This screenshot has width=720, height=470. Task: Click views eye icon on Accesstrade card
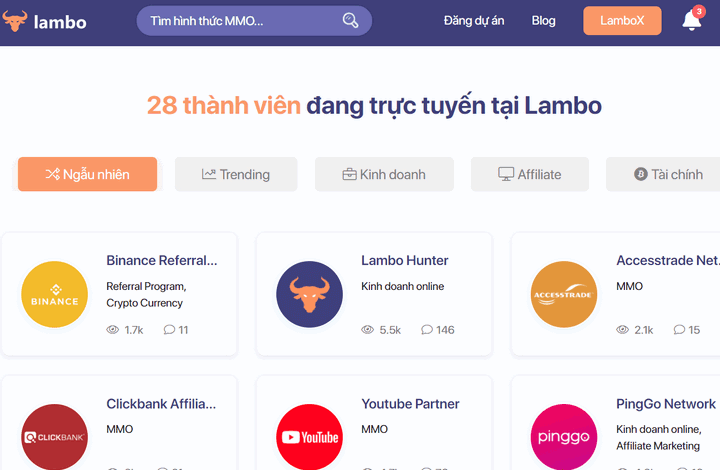pos(622,330)
